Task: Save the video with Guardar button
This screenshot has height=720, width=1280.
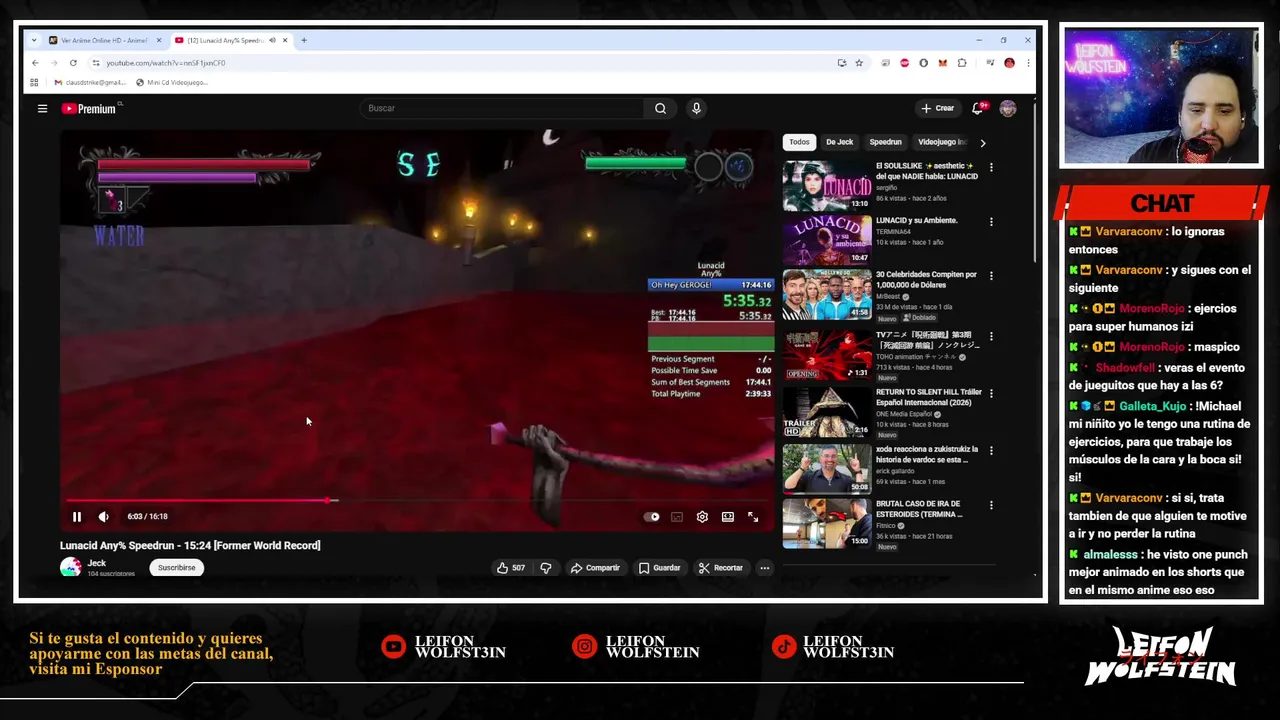Action: [x=659, y=568]
